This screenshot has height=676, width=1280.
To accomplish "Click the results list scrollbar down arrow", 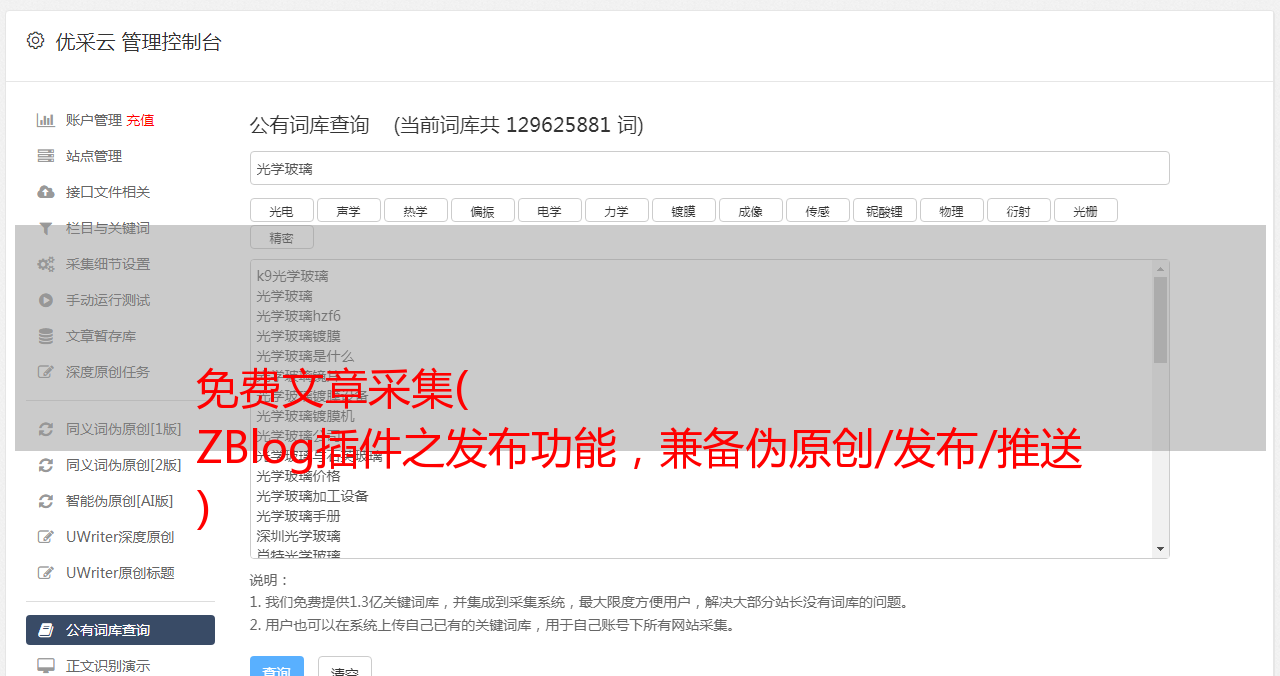I will coord(1160,549).
